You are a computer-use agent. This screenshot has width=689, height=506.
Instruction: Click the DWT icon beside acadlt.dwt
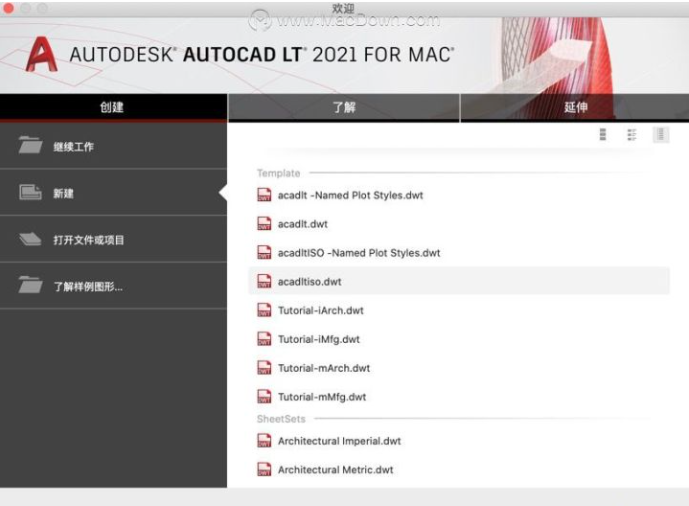point(264,224)
